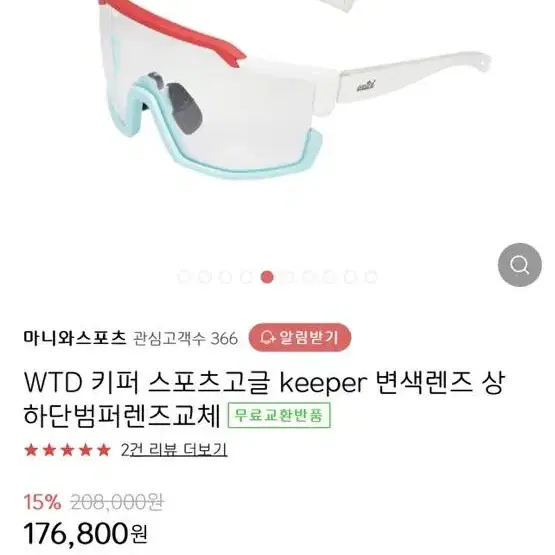Image resolution: width=555 pixels, height=555 pixels.
Task: Select the last image carousel dot
Action: (x=371, y=277)
